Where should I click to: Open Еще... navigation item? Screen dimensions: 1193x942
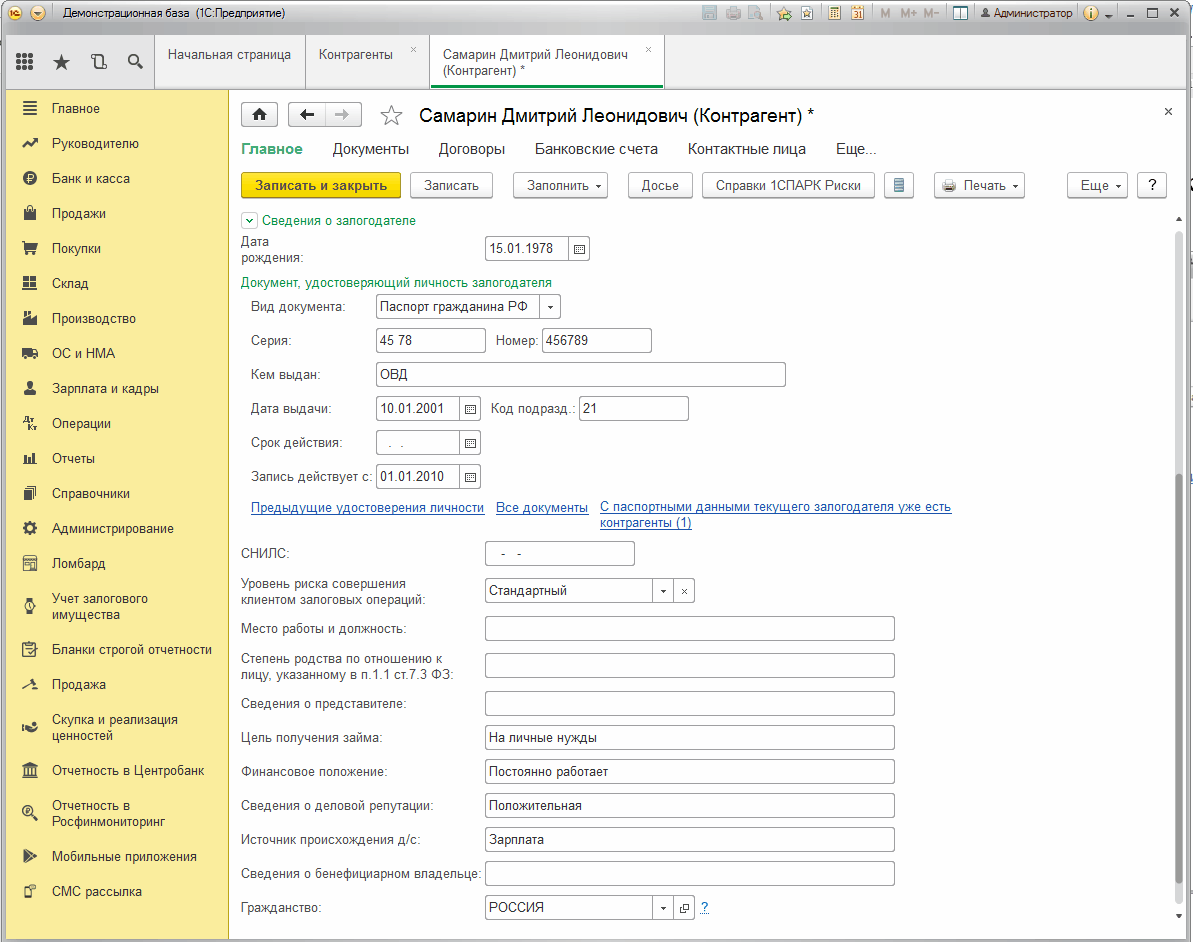coord(856,149)
